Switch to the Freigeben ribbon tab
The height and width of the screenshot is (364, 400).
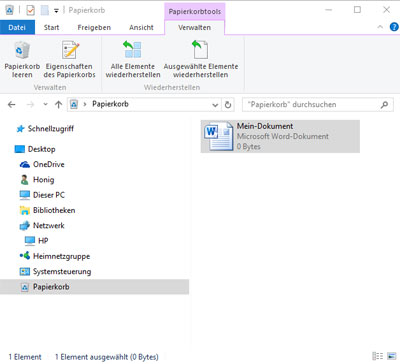pos(94,28)
